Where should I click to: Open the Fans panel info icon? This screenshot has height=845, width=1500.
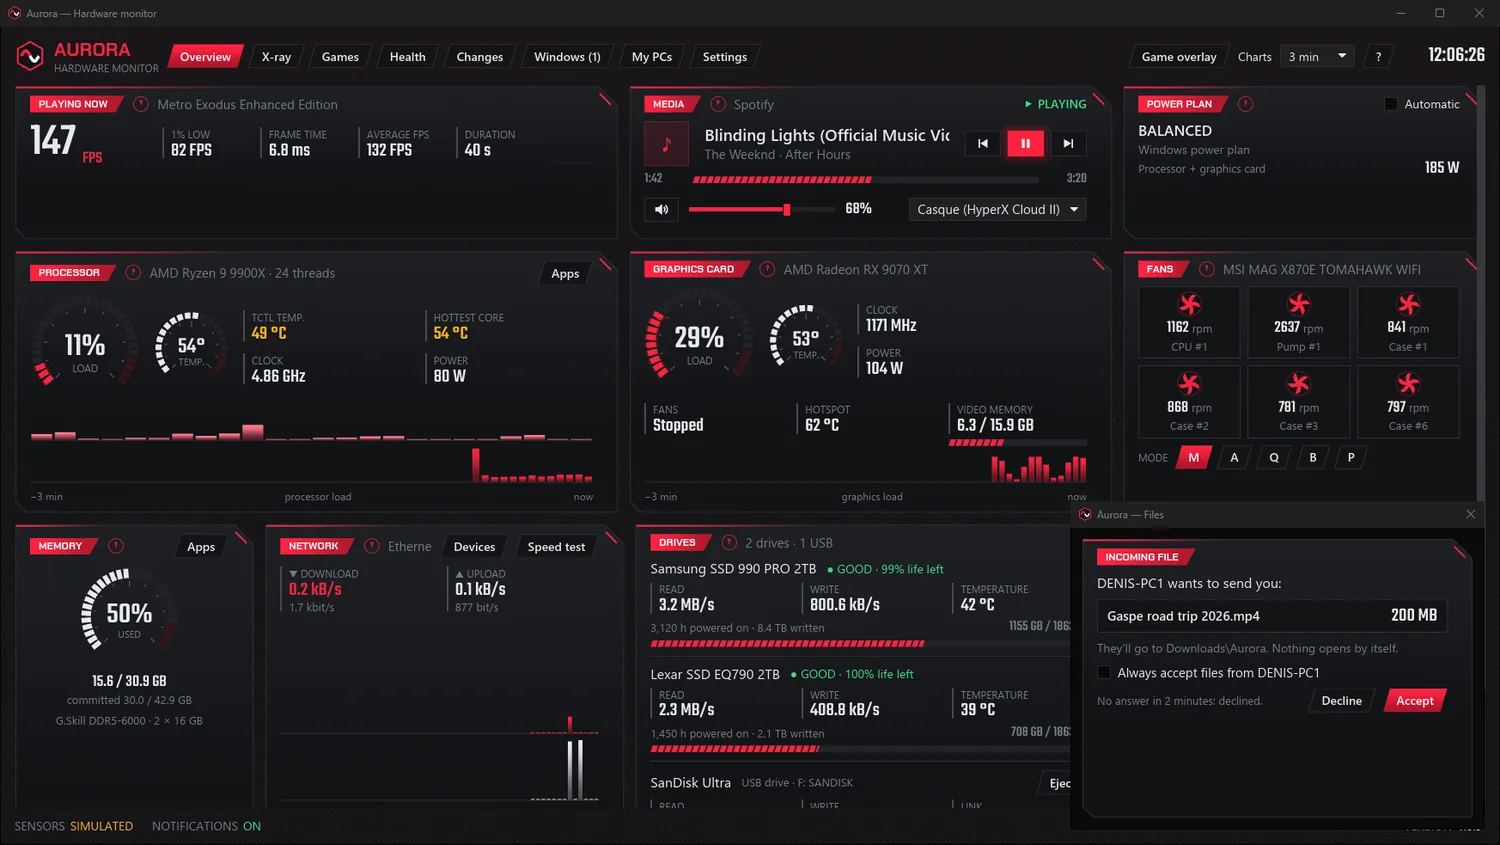tap(1207, 269)
